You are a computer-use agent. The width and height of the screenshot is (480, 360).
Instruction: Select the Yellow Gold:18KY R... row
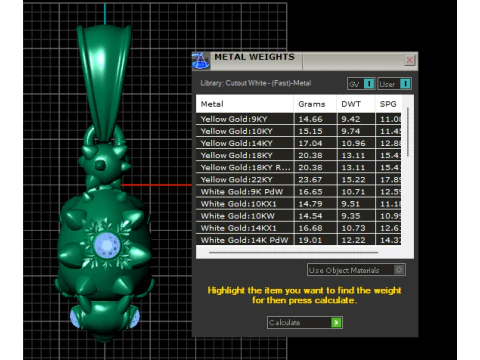point(299,167)
